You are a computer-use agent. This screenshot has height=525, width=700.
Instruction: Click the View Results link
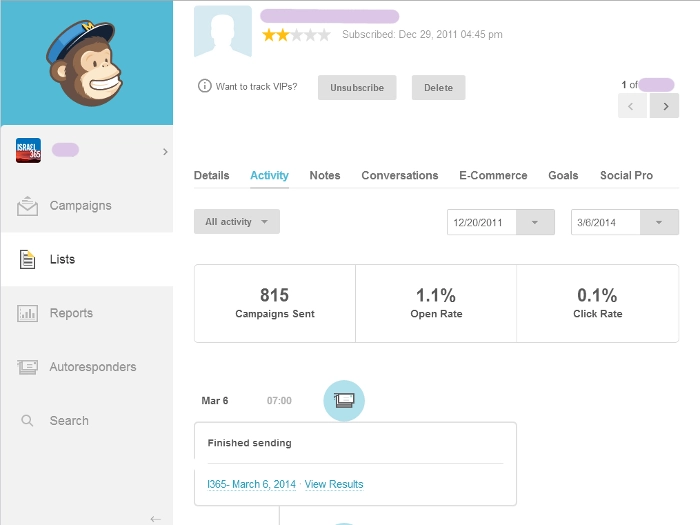[334, 484]
